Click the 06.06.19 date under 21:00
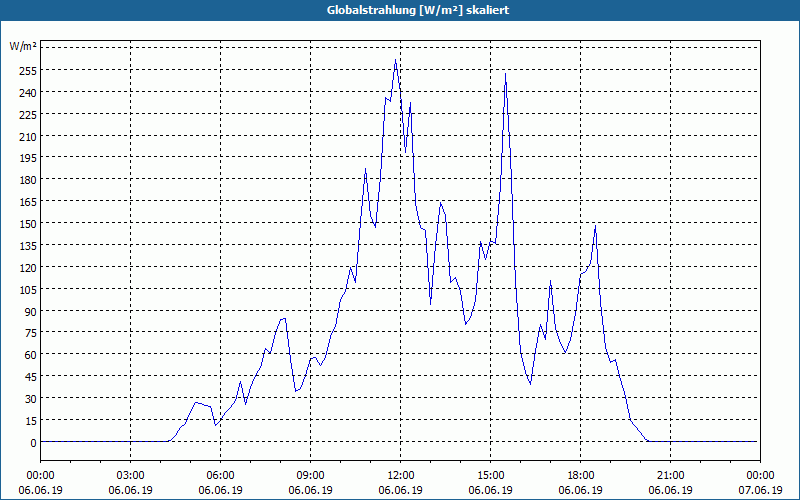This screenshot has height=500, width=800. pos(670,490)
